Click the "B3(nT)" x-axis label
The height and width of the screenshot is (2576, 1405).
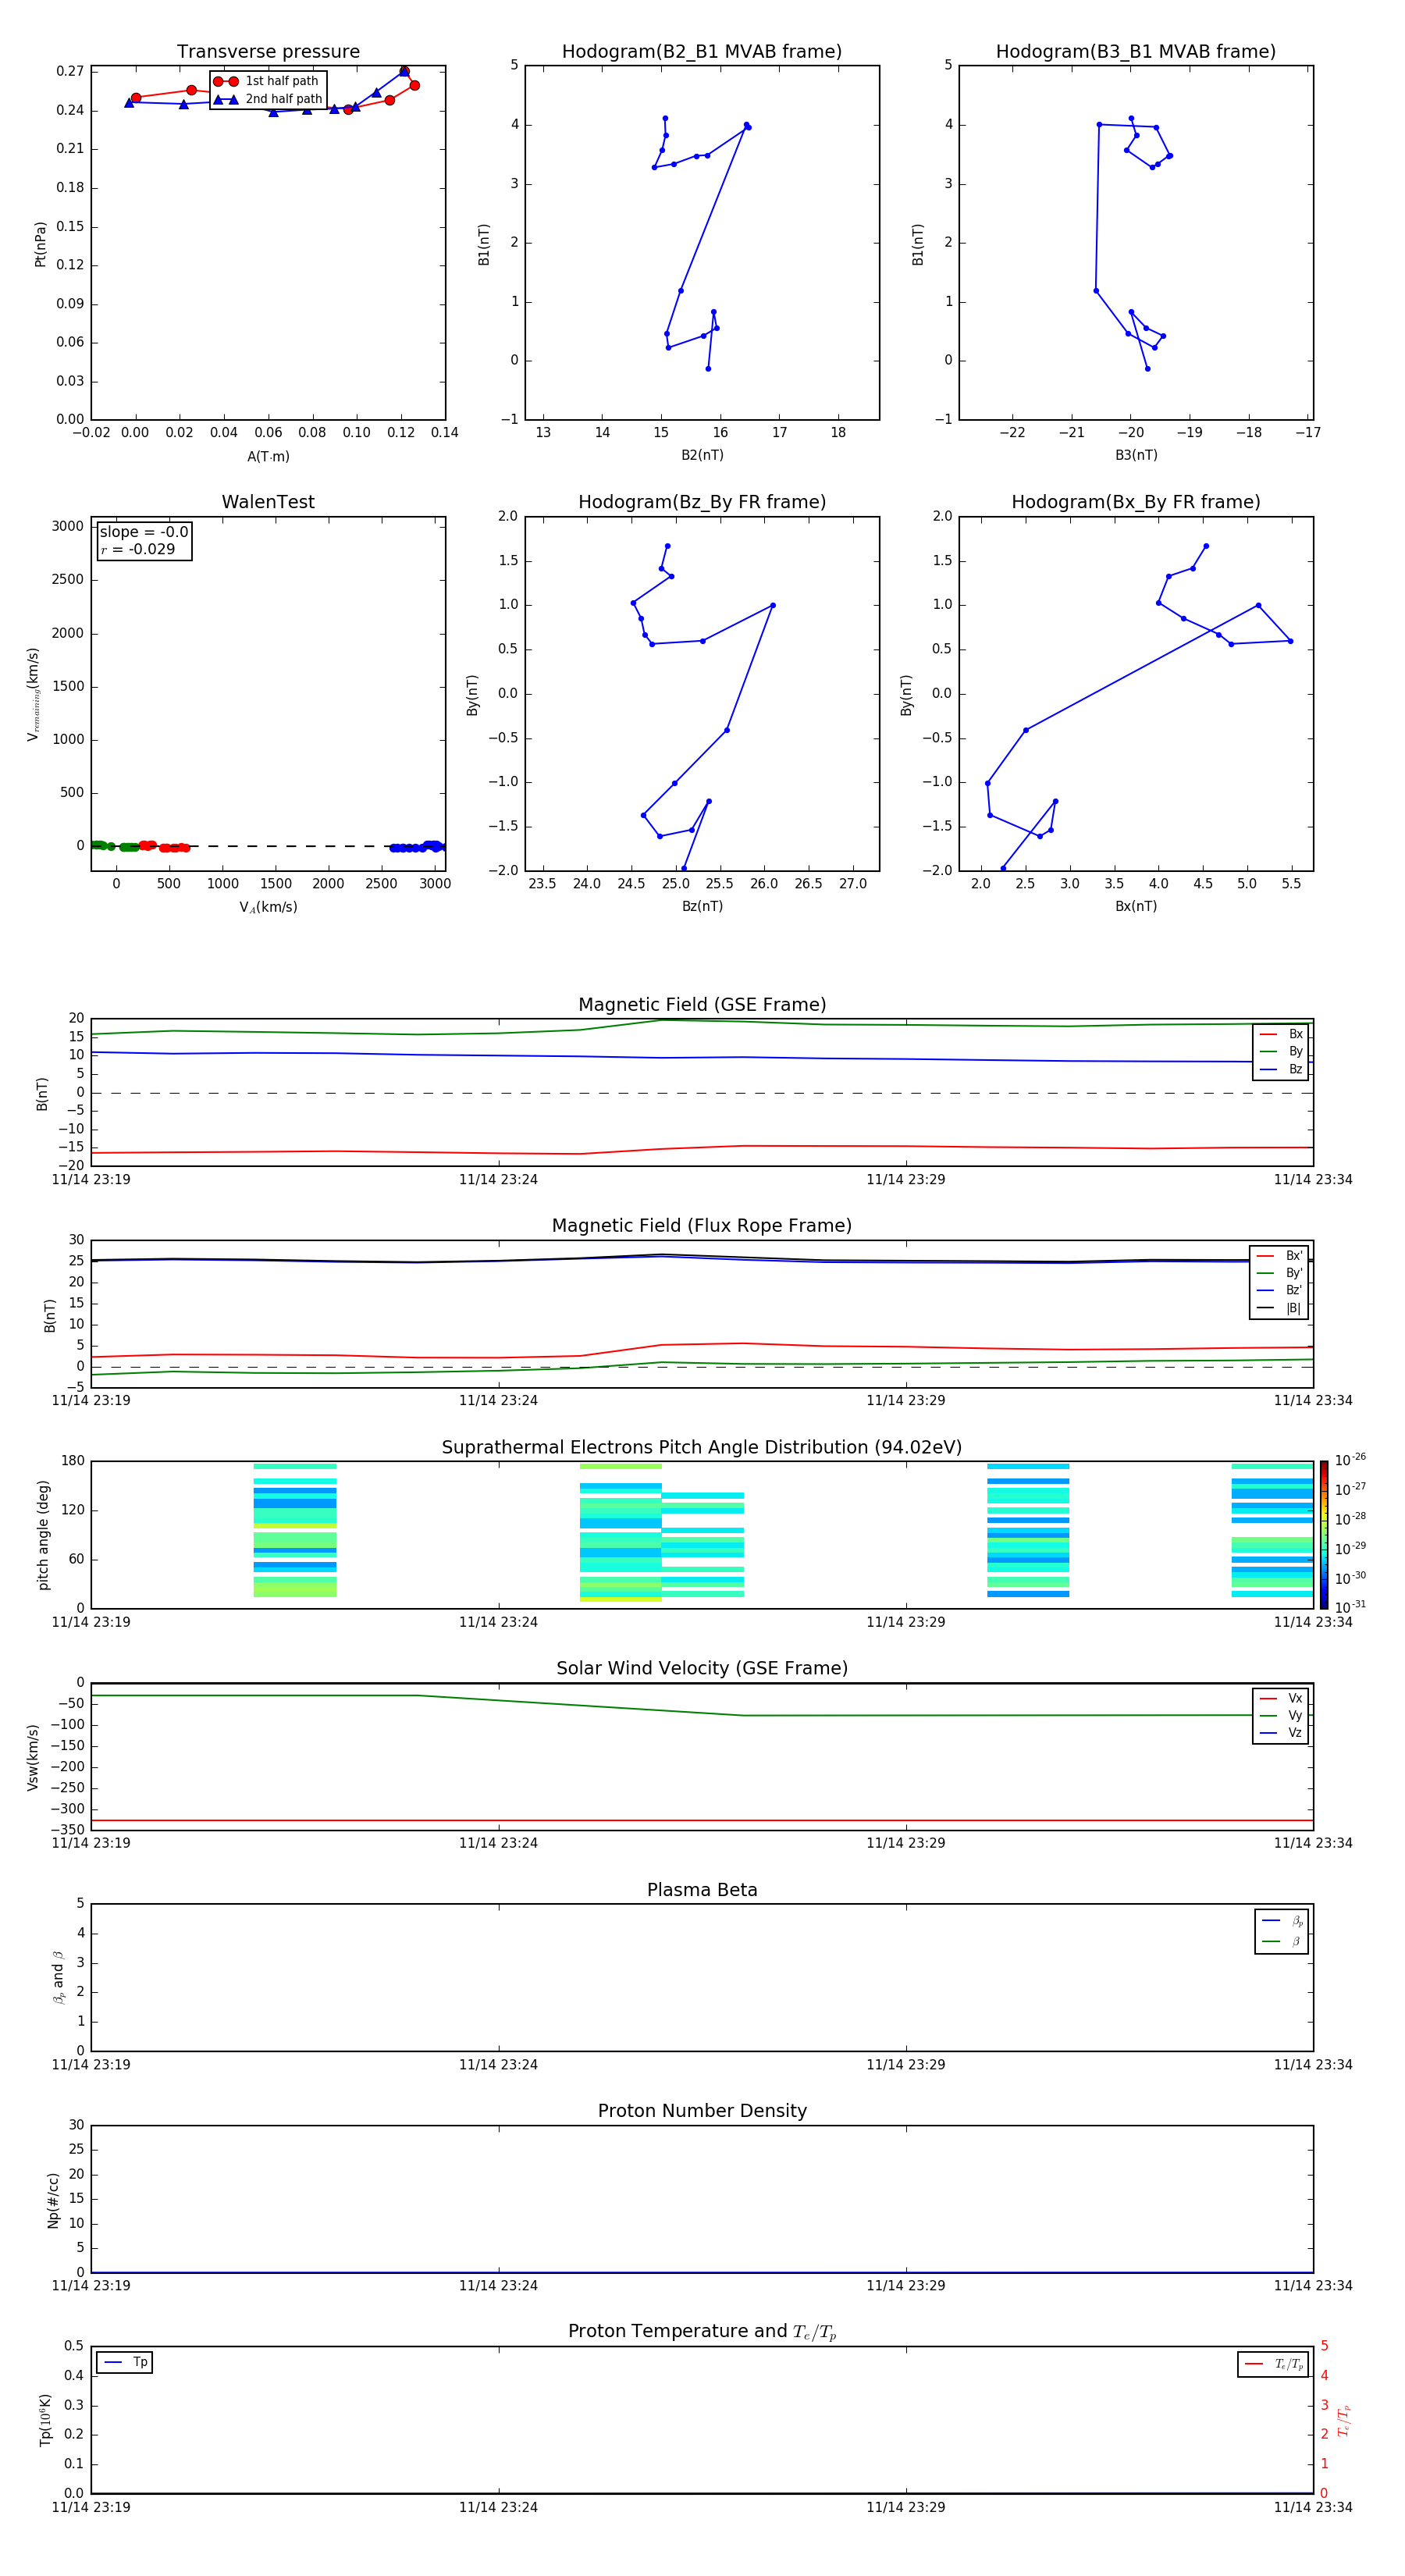click(1136, 456)
